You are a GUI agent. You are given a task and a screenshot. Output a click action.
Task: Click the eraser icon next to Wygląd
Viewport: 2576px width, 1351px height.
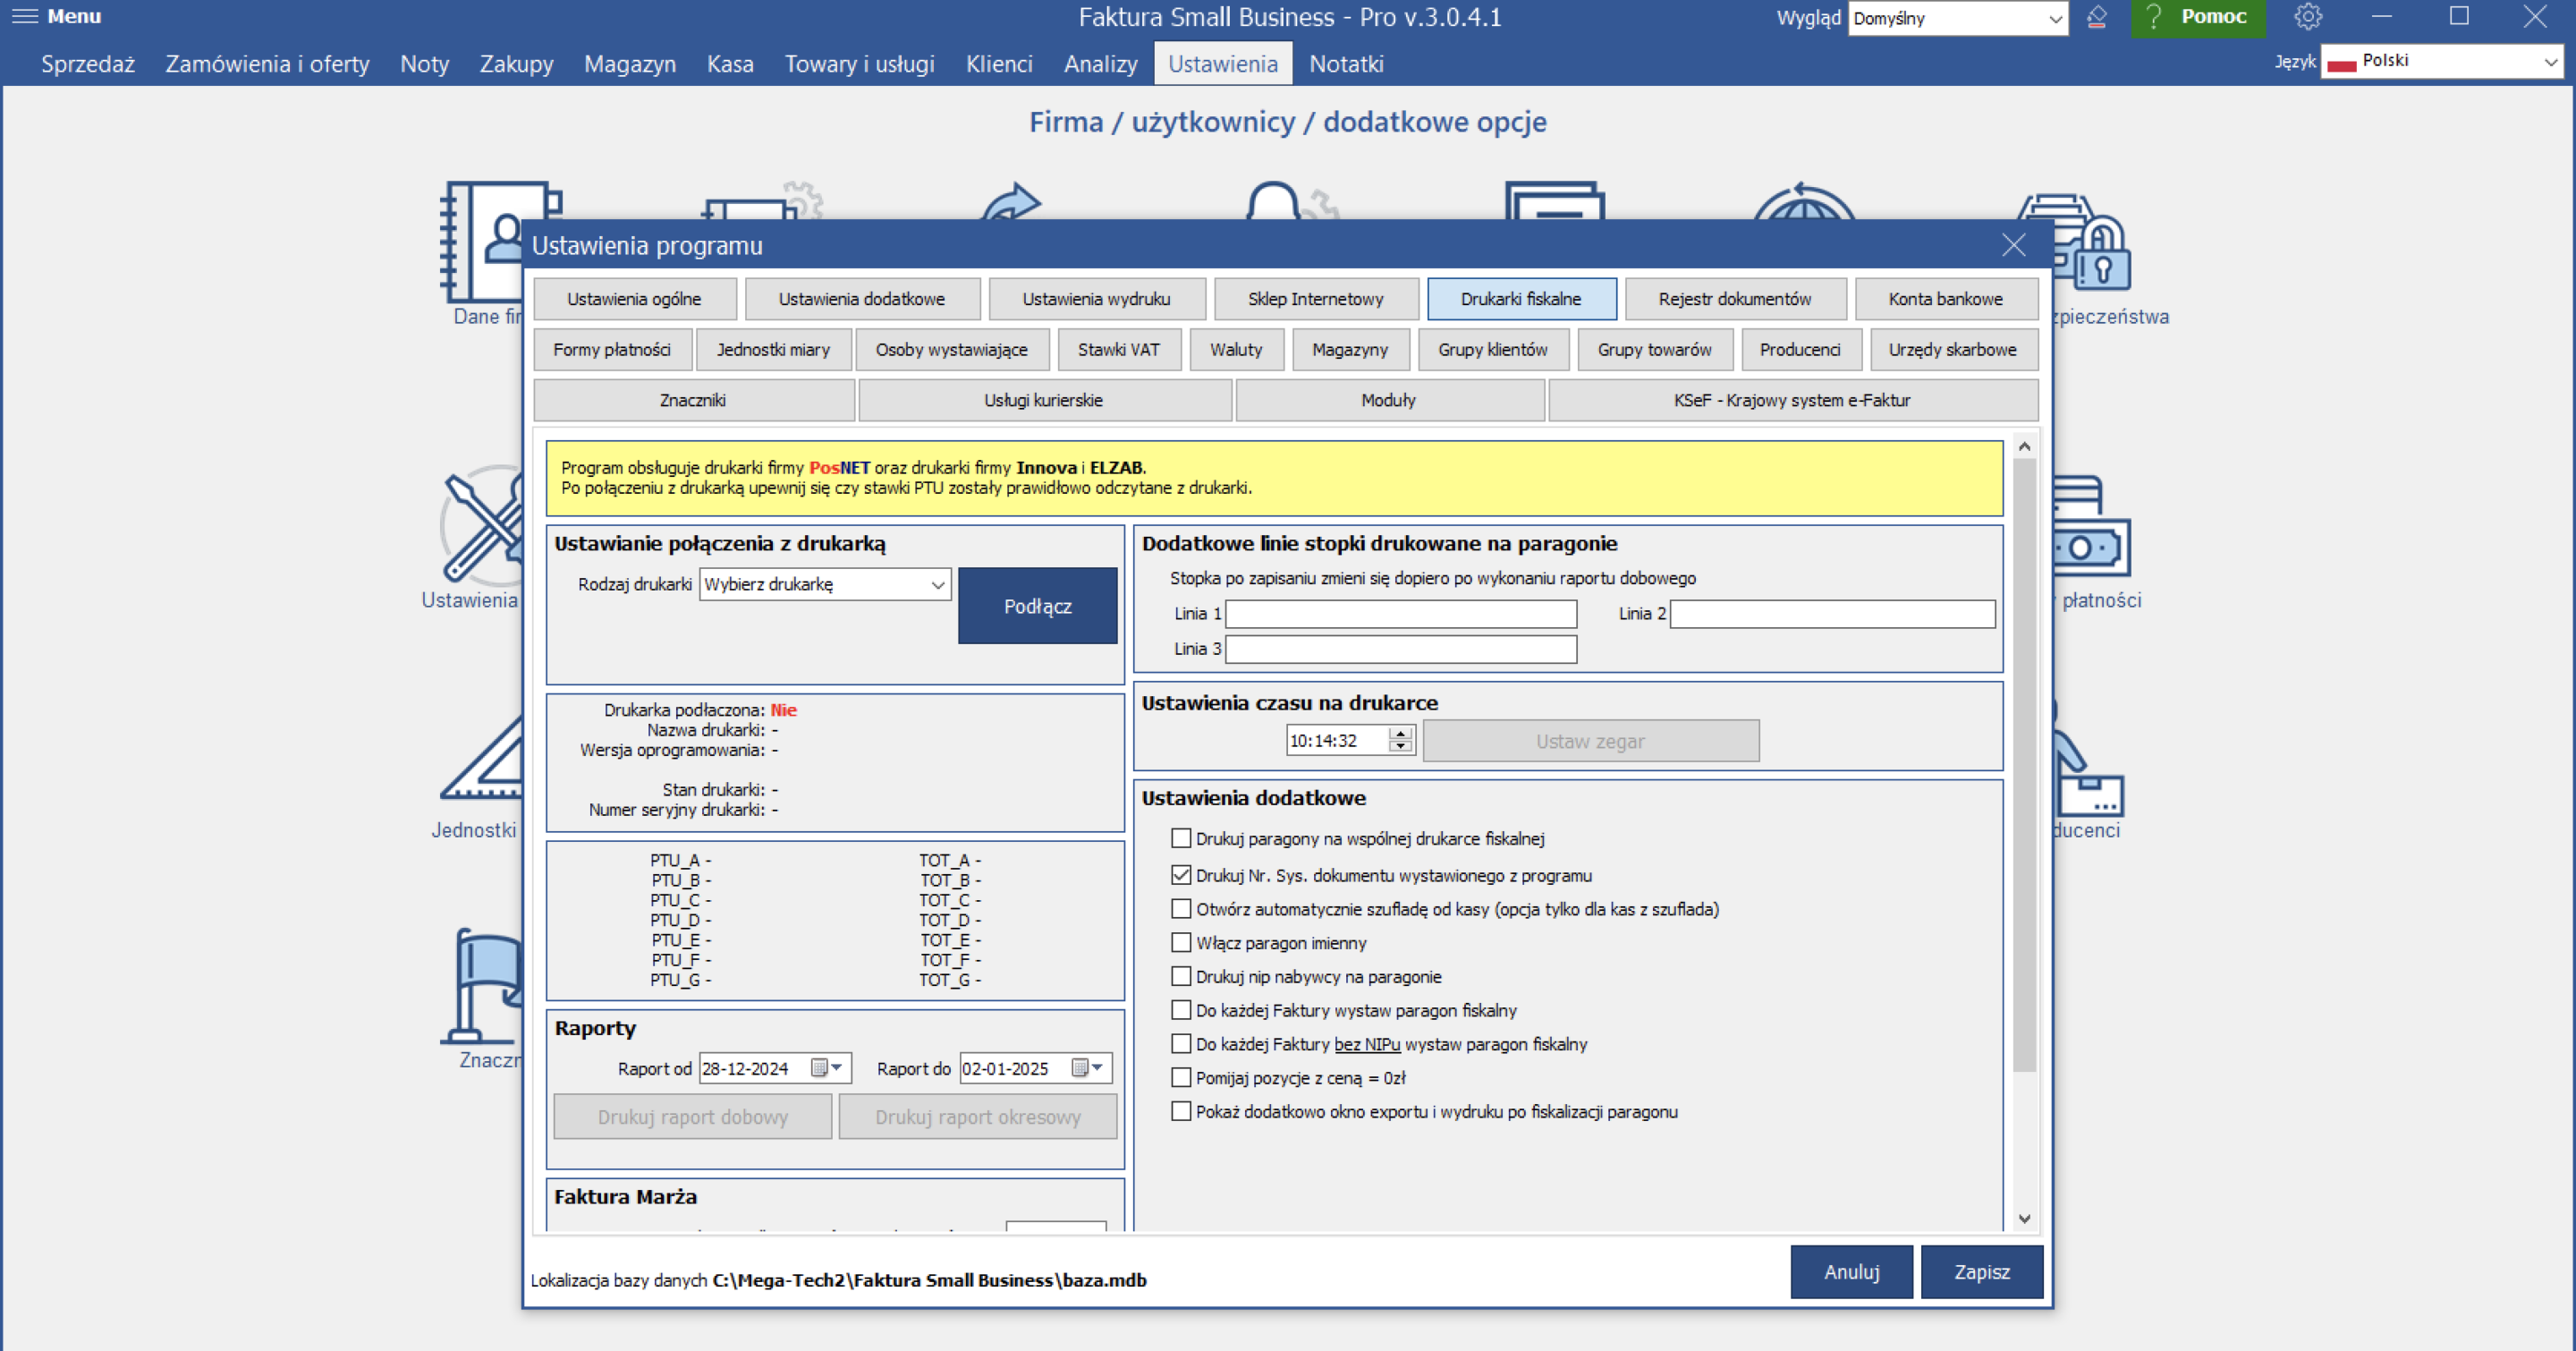pyautogui.click(x=2097, y=17)
